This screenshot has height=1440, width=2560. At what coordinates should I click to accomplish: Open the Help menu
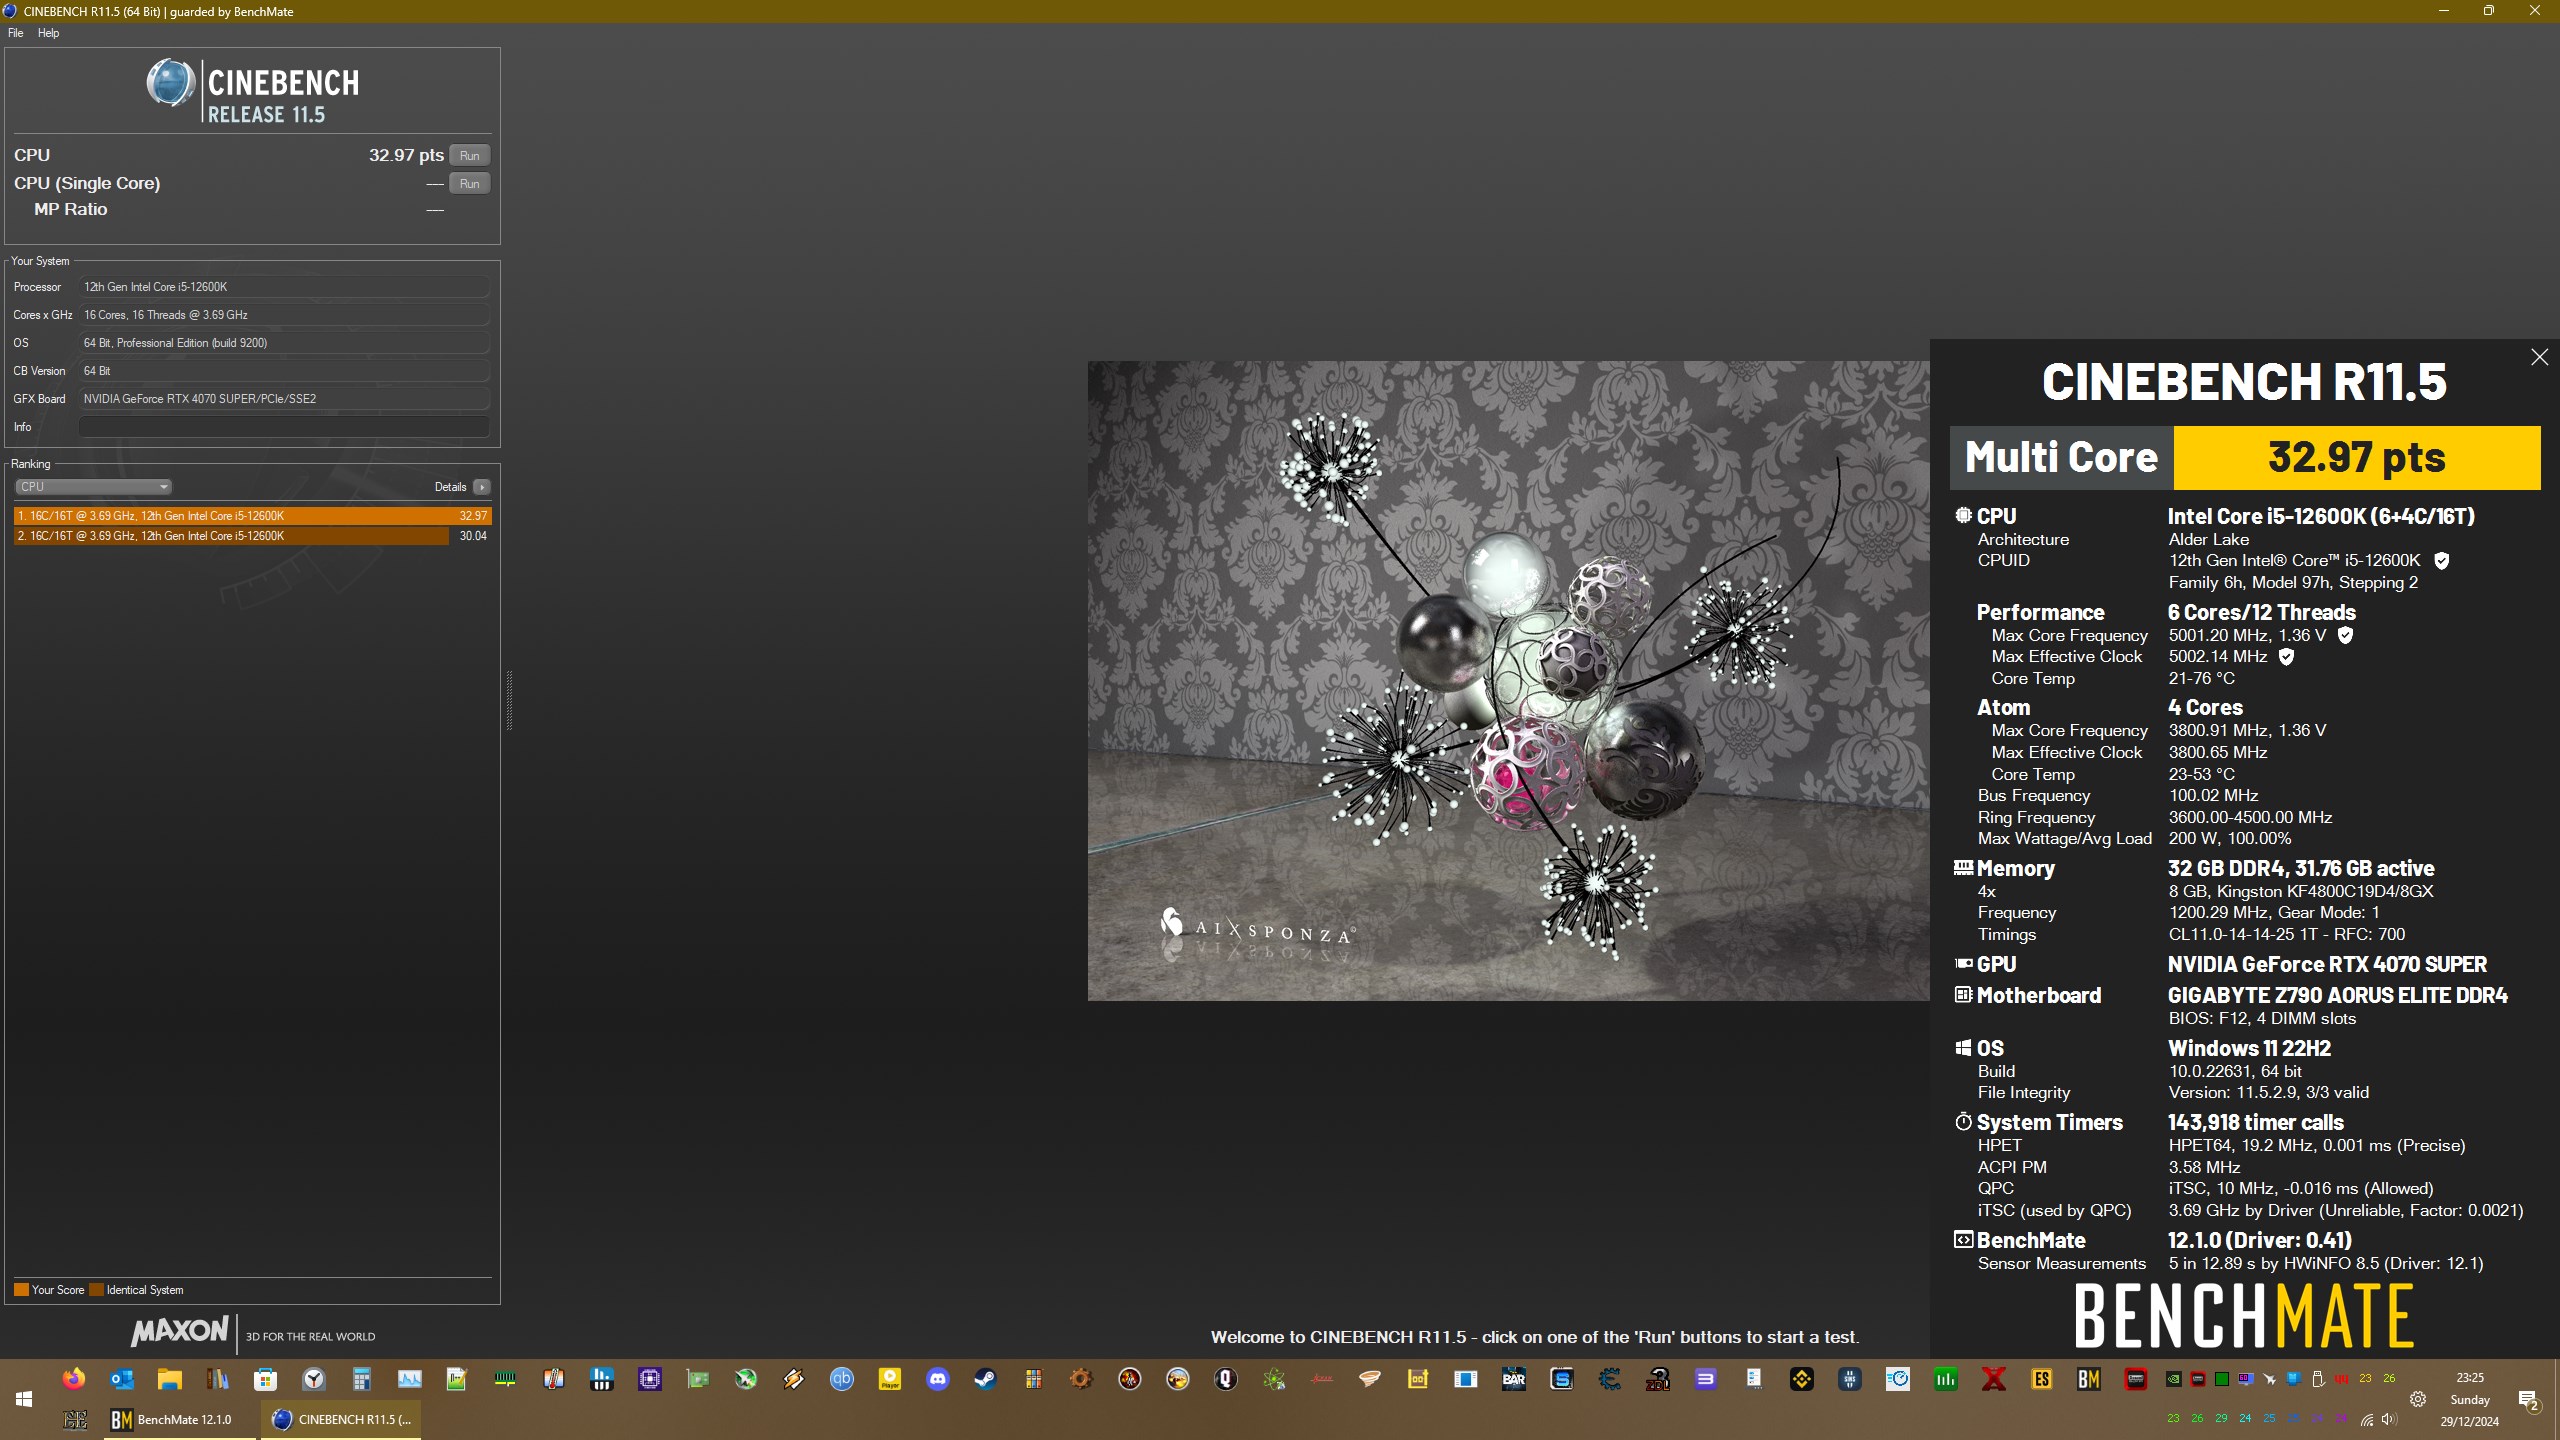point(48,33)
